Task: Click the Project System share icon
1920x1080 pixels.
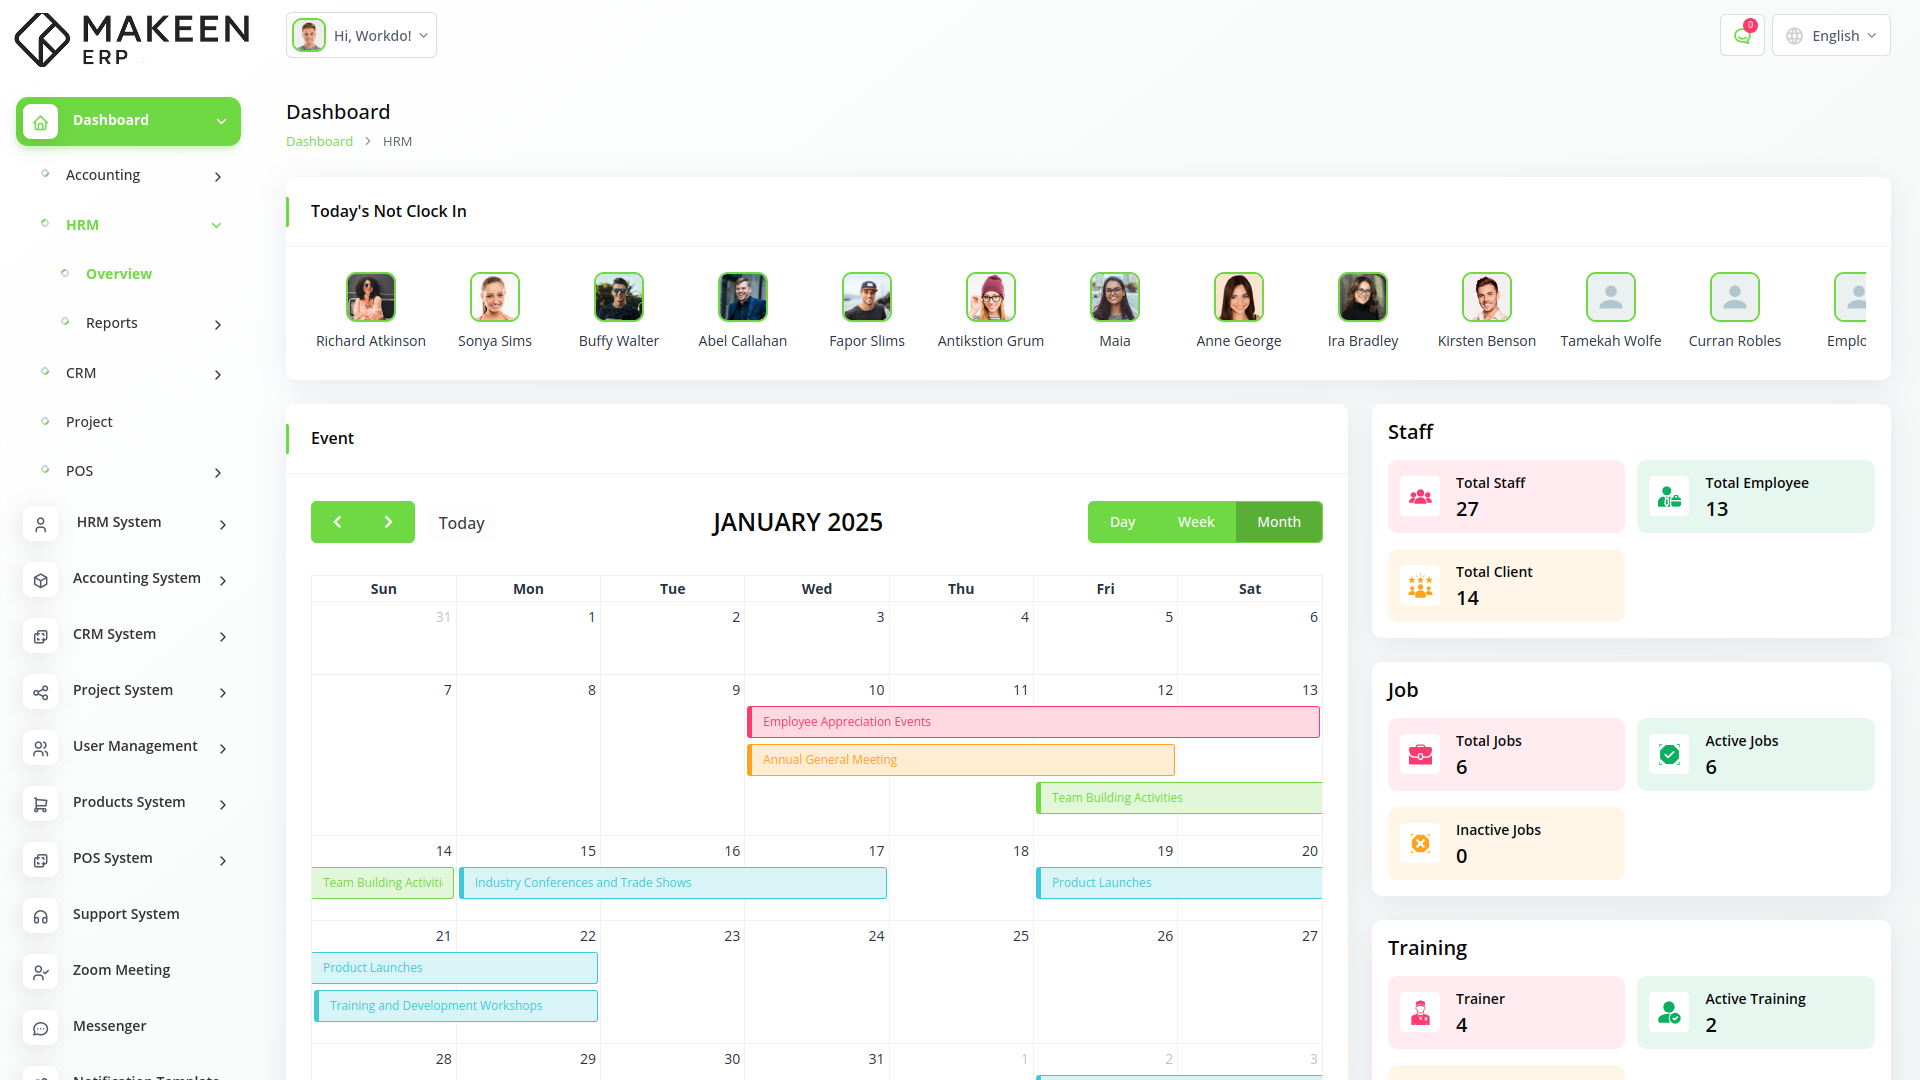Action: coord(41,692)
